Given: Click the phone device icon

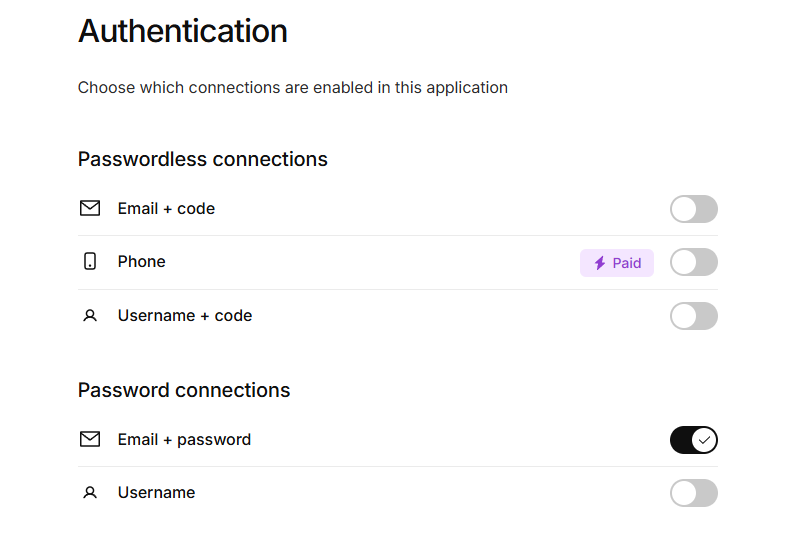Looking at the screenshot, I should pyautogui.click(x=90, y=262).
